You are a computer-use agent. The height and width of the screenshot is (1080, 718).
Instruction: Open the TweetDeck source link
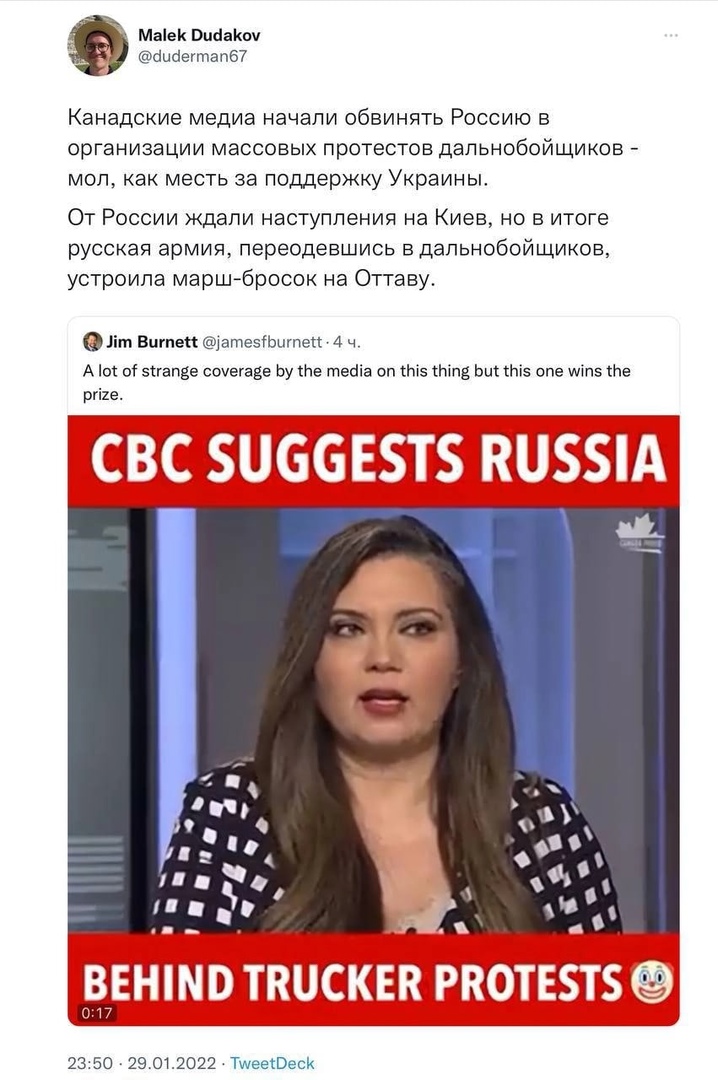tap(272, 1063)
